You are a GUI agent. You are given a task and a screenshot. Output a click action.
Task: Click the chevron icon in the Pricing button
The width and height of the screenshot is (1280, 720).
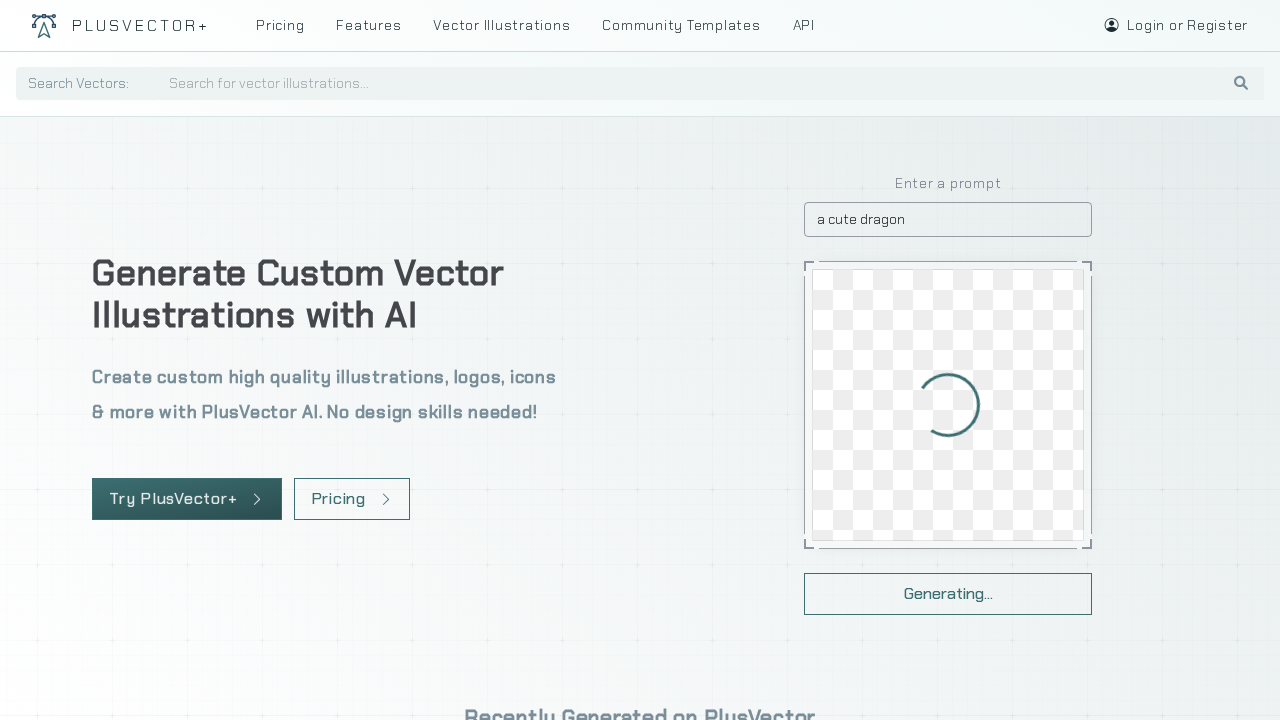point(386,499)
